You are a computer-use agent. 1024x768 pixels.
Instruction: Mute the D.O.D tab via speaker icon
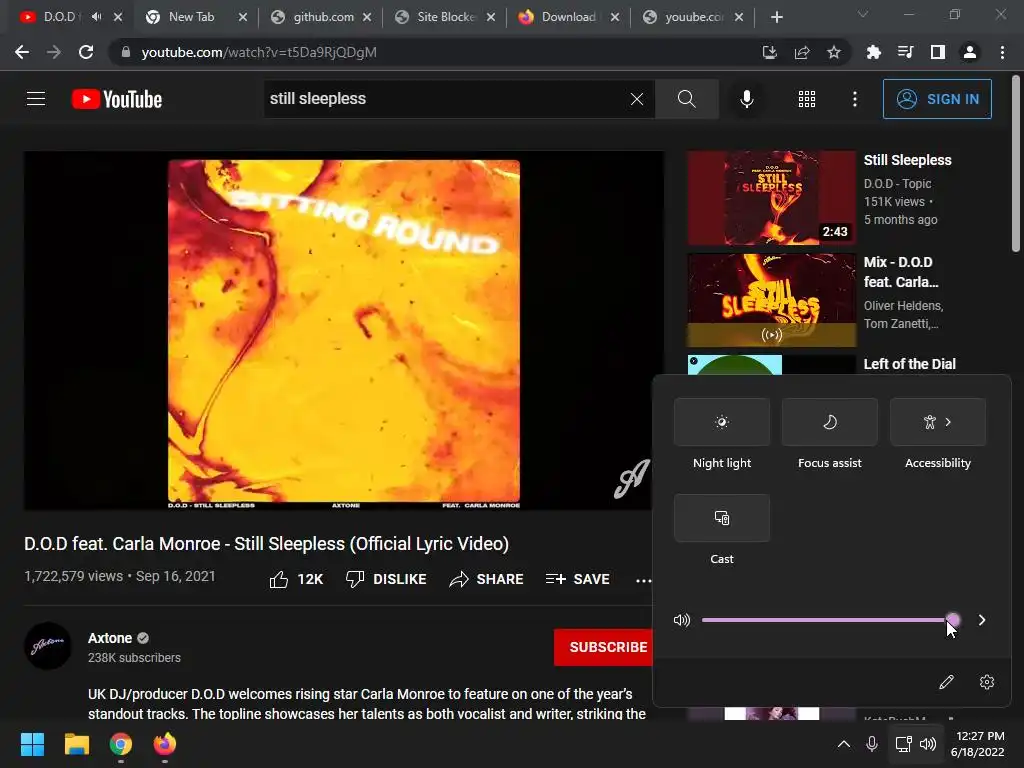coord(97,17)
